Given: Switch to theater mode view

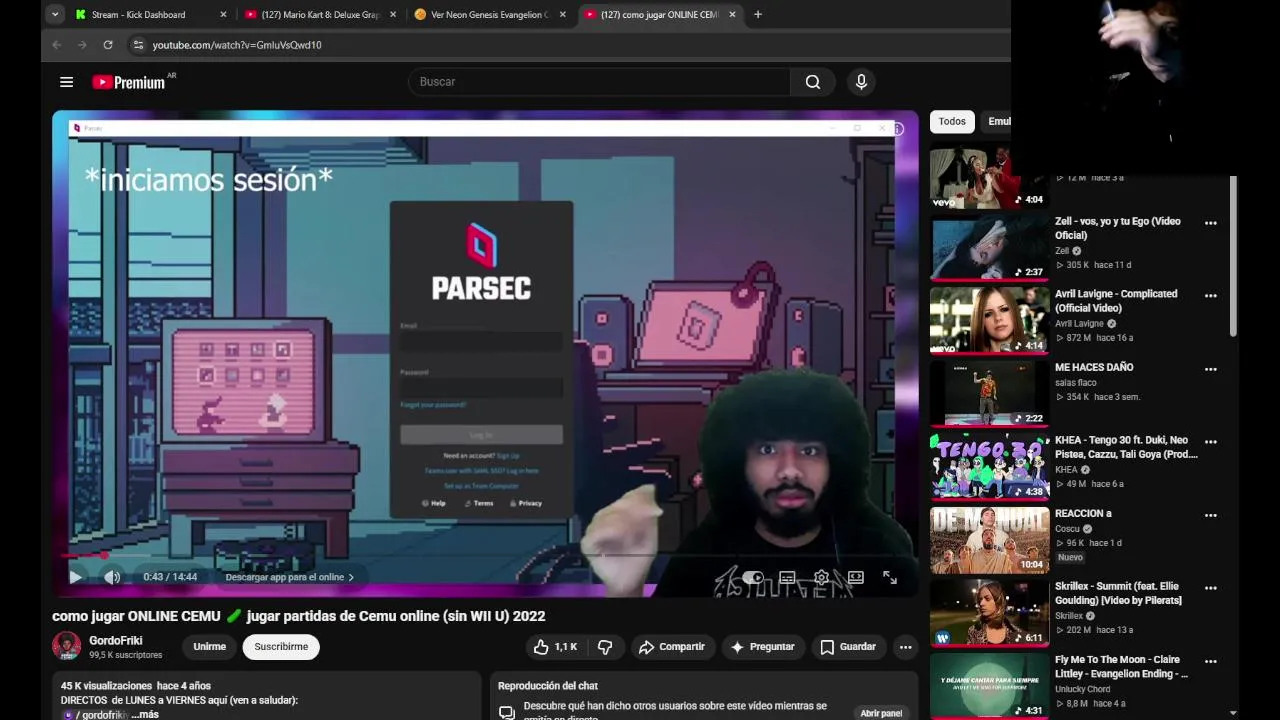Looking at the screenshot, I should pos(855,577).
